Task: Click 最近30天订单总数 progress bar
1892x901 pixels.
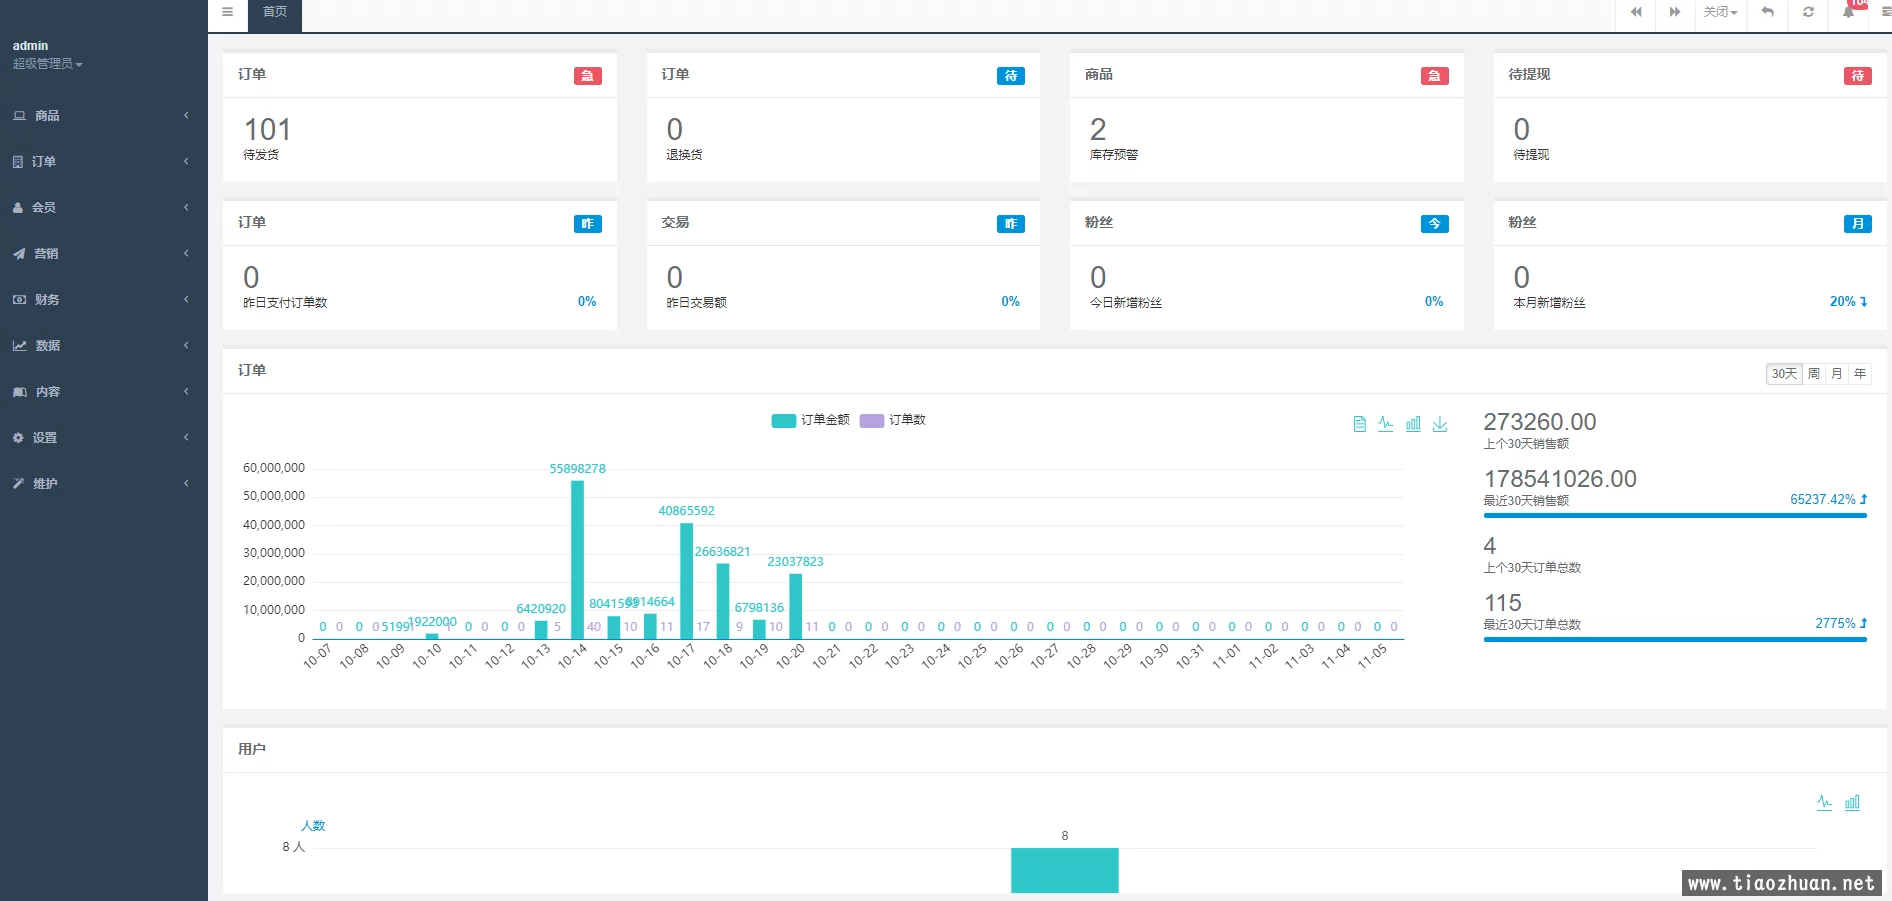Action: click(1675, 640)
